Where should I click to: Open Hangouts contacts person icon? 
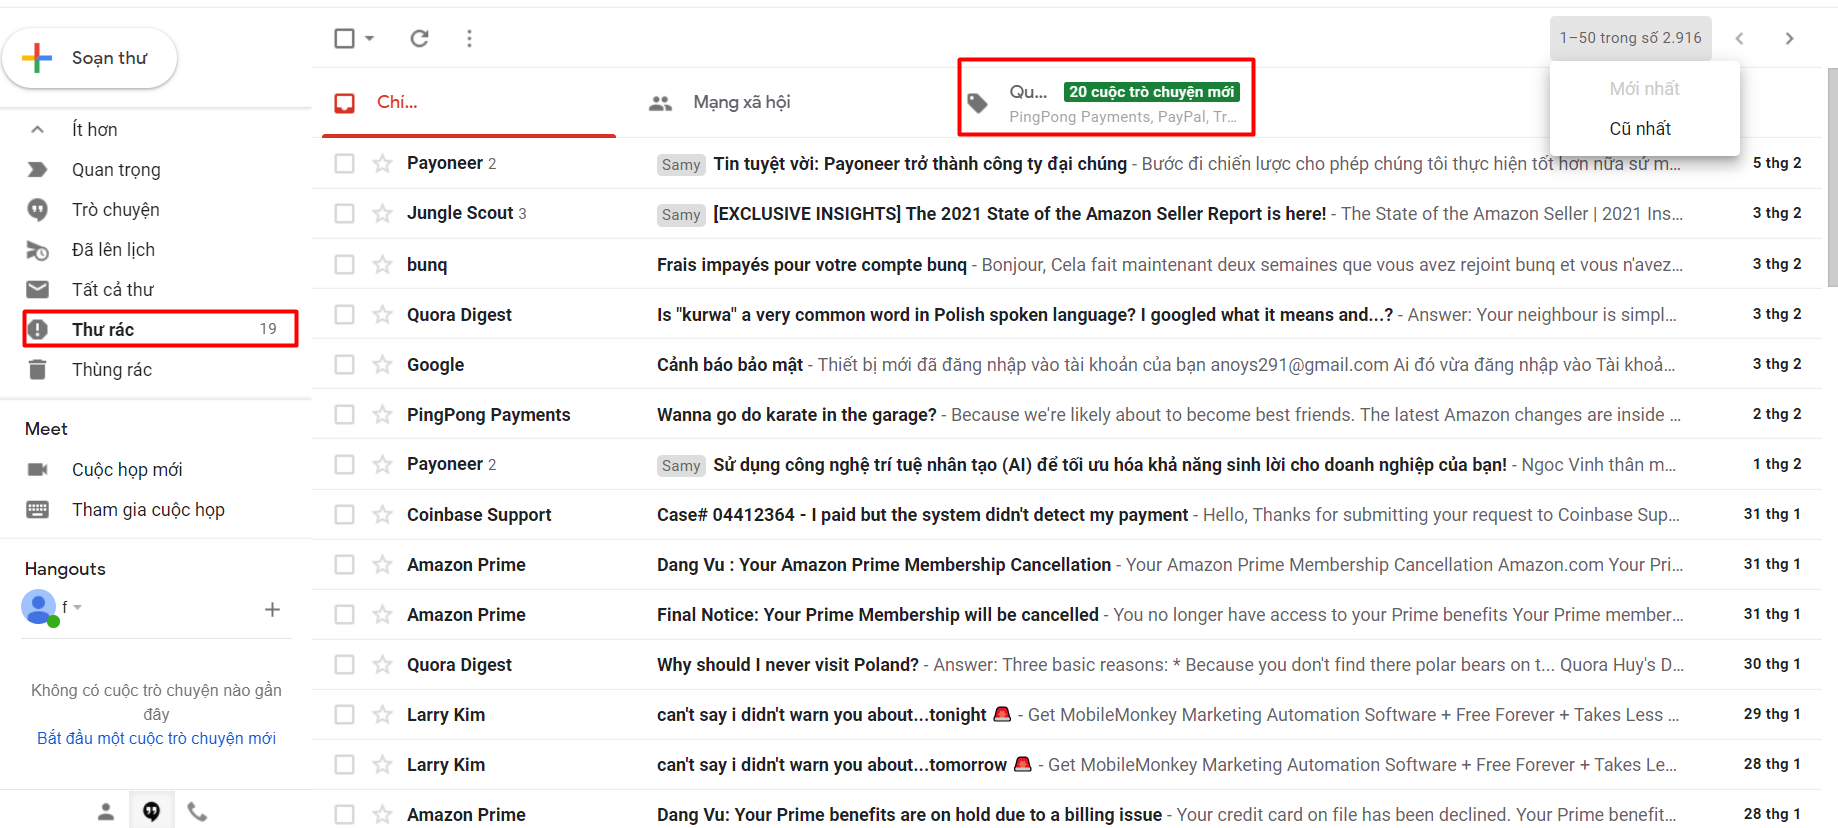coord(106,812)
